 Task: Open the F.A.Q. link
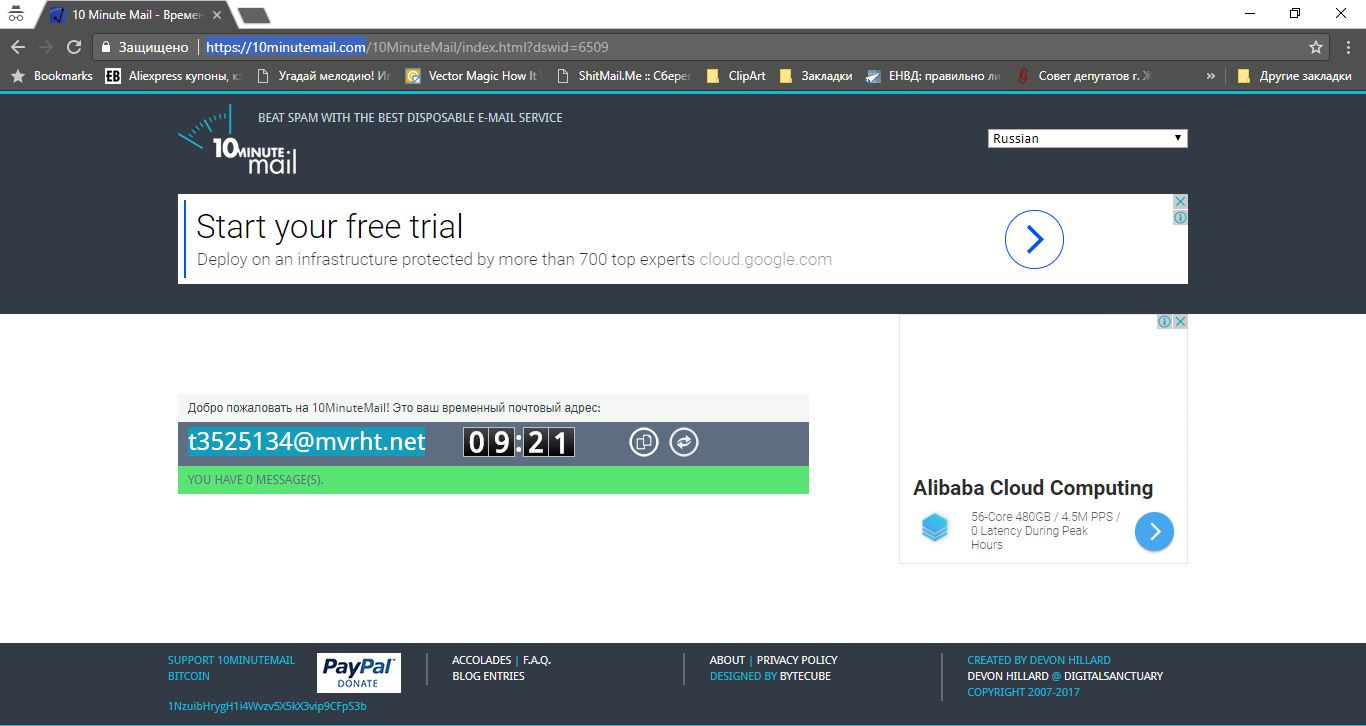coord(537,660)
